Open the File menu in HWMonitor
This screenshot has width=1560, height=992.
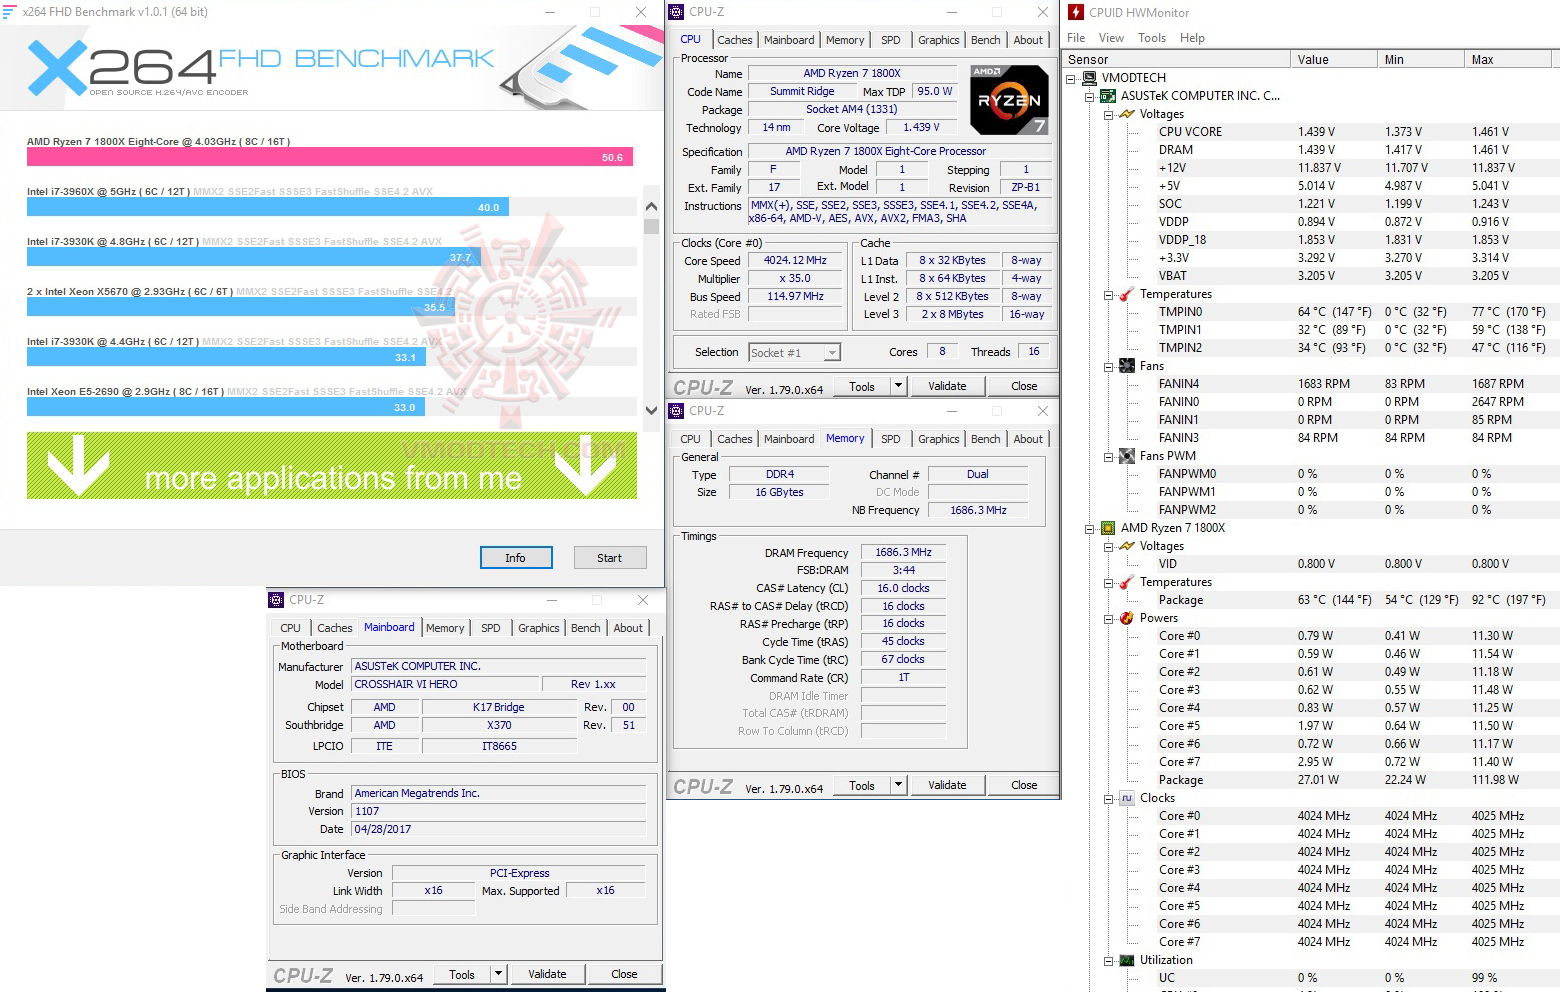coord(1076,38)
